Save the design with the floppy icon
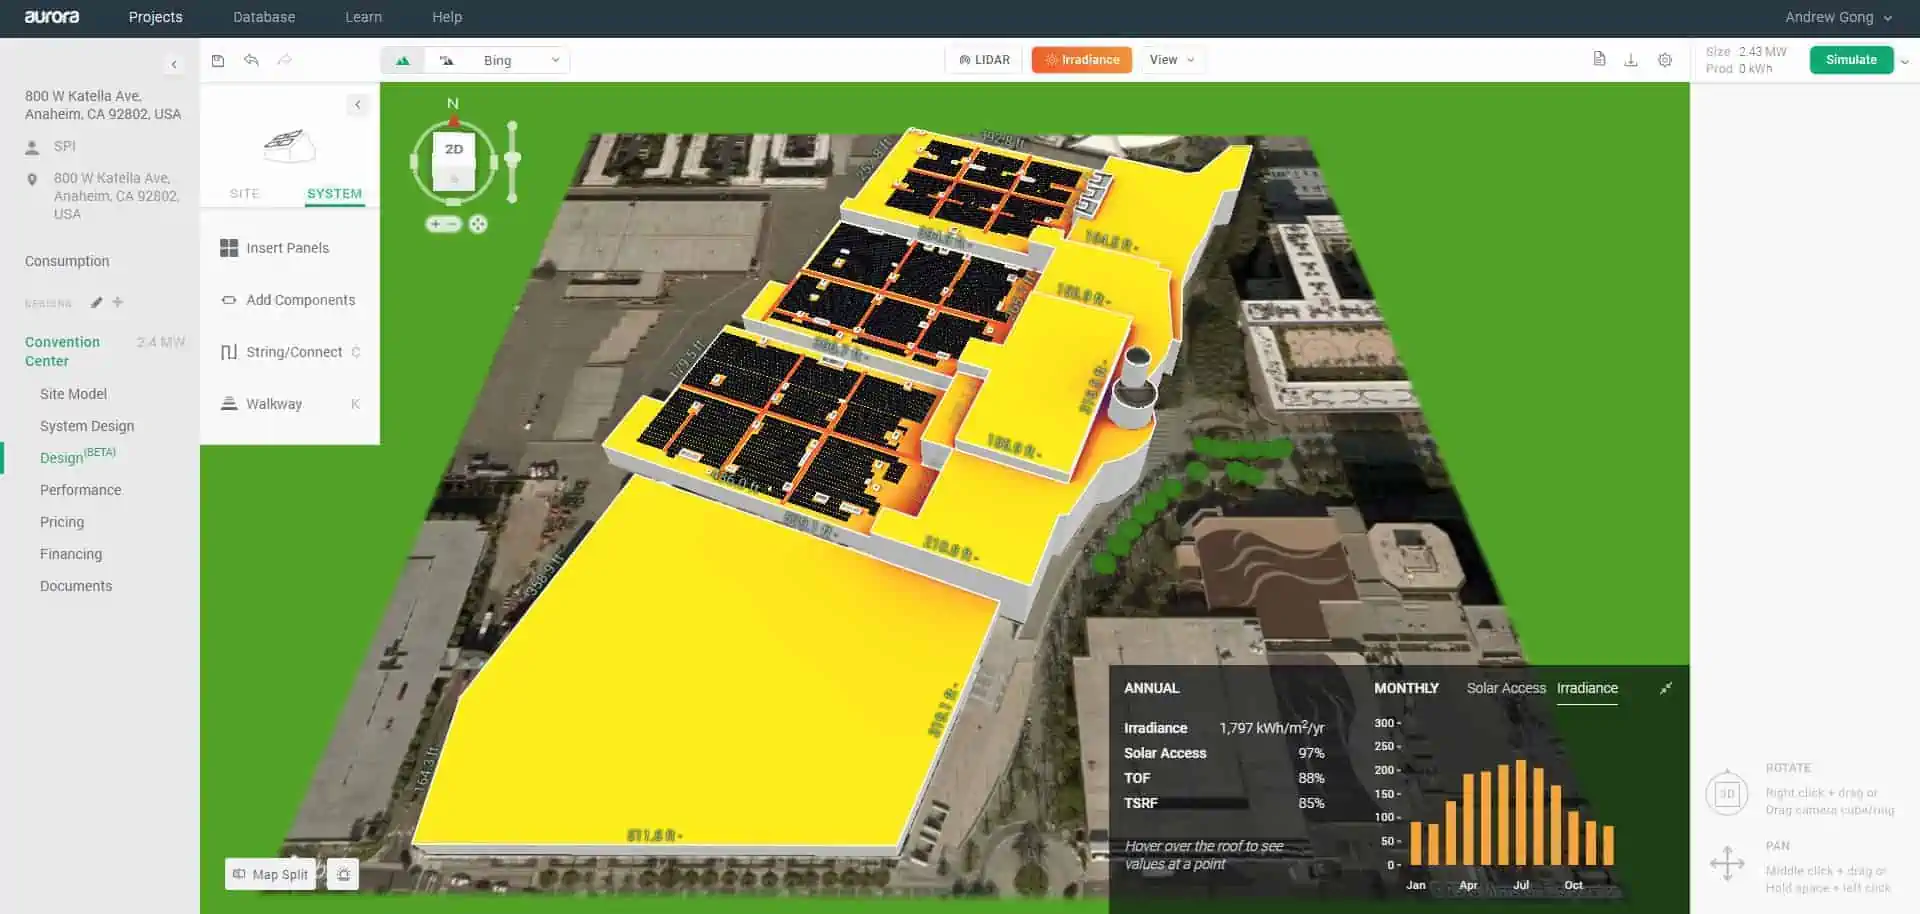The width and height of the screenshot is (1920, 914). pyautogui.click(x=218, y=60)
